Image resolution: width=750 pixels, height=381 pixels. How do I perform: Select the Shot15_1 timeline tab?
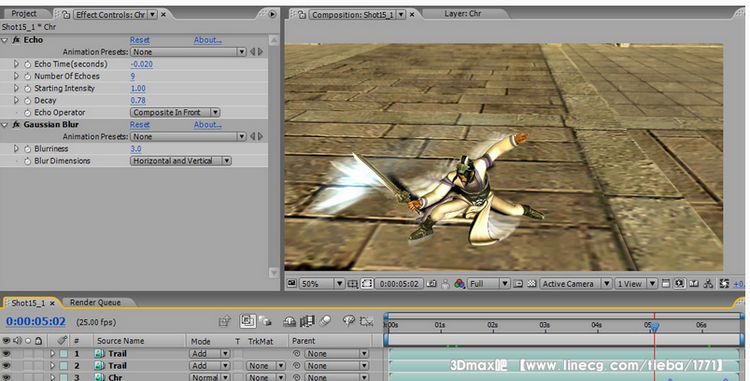coord(28,303)
